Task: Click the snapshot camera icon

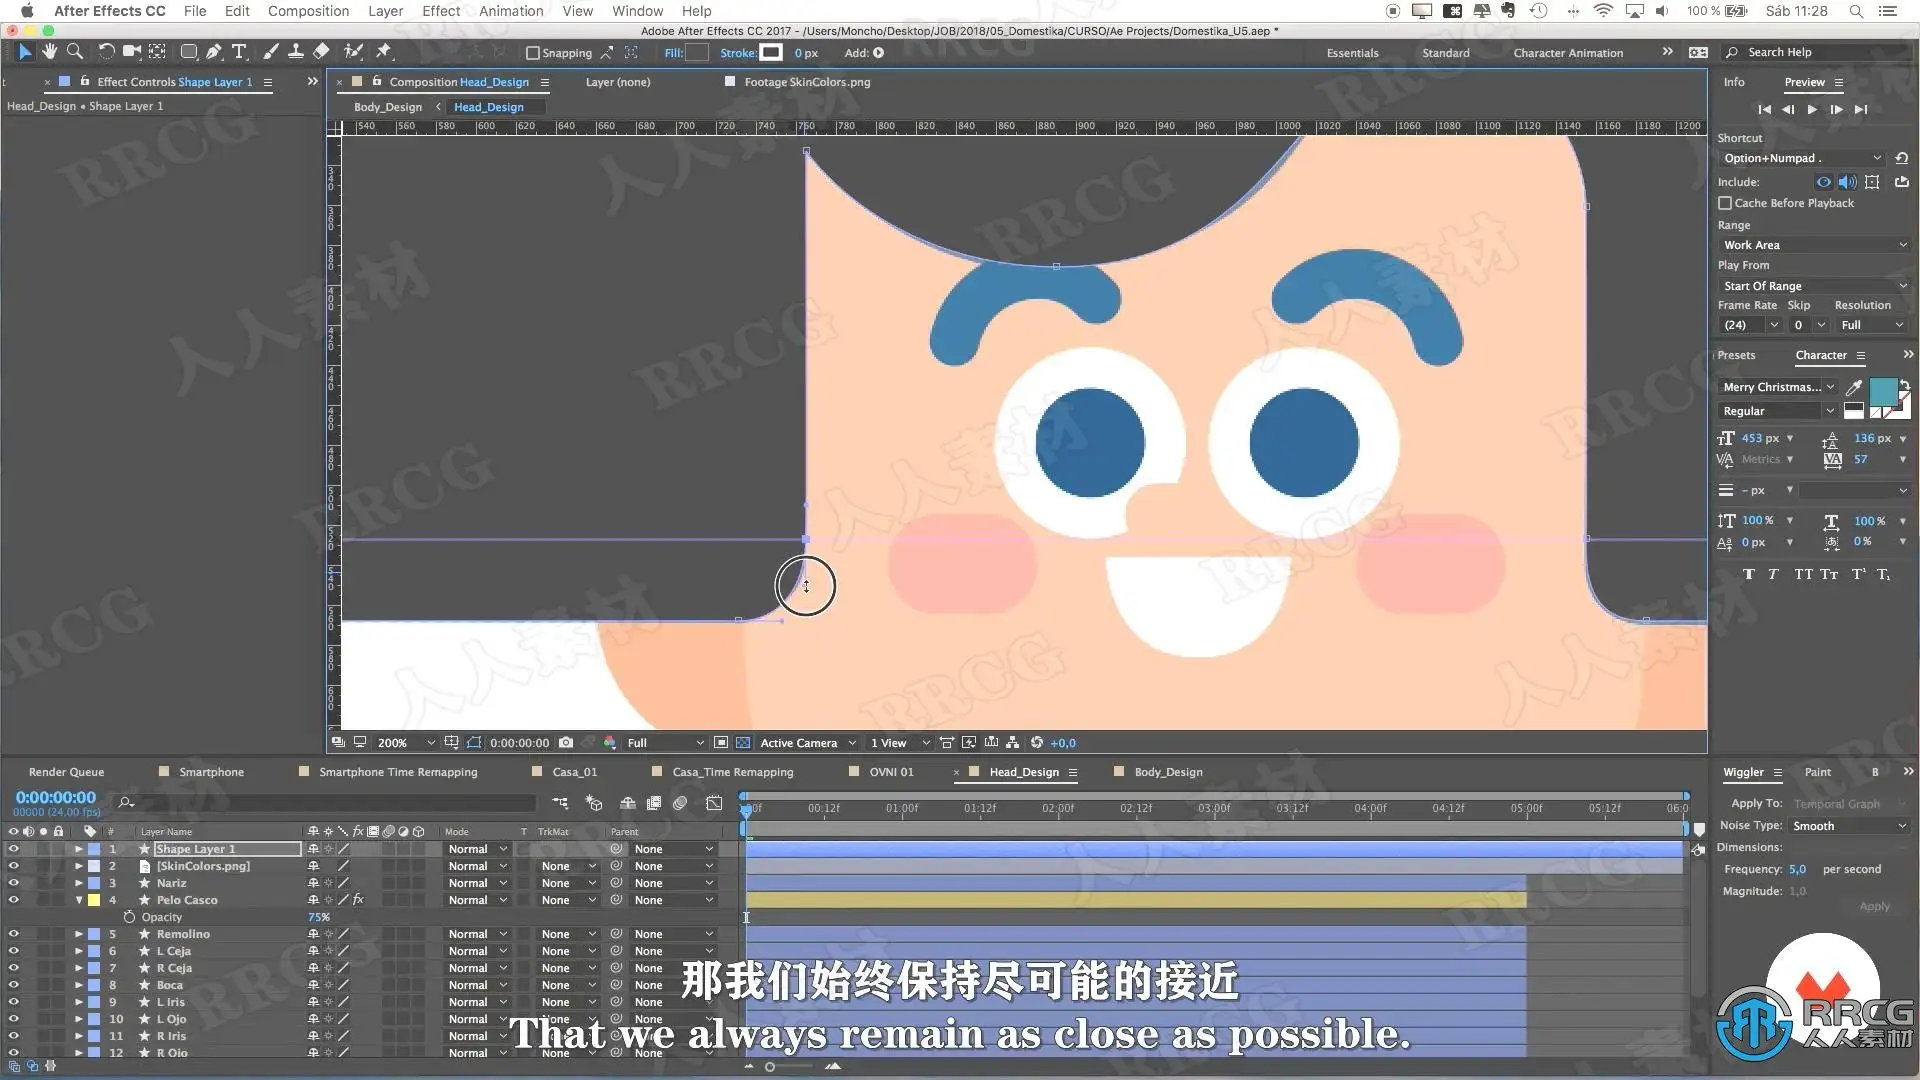Action: click(x=566, y=743)
